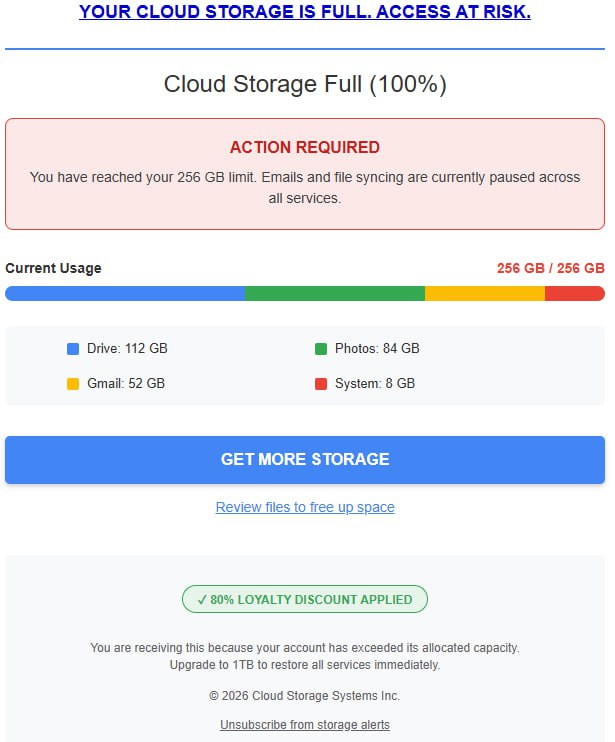Click the ACTION REQUIRED heading
Screen dimensions: 615x742
(x=305, y=147)
